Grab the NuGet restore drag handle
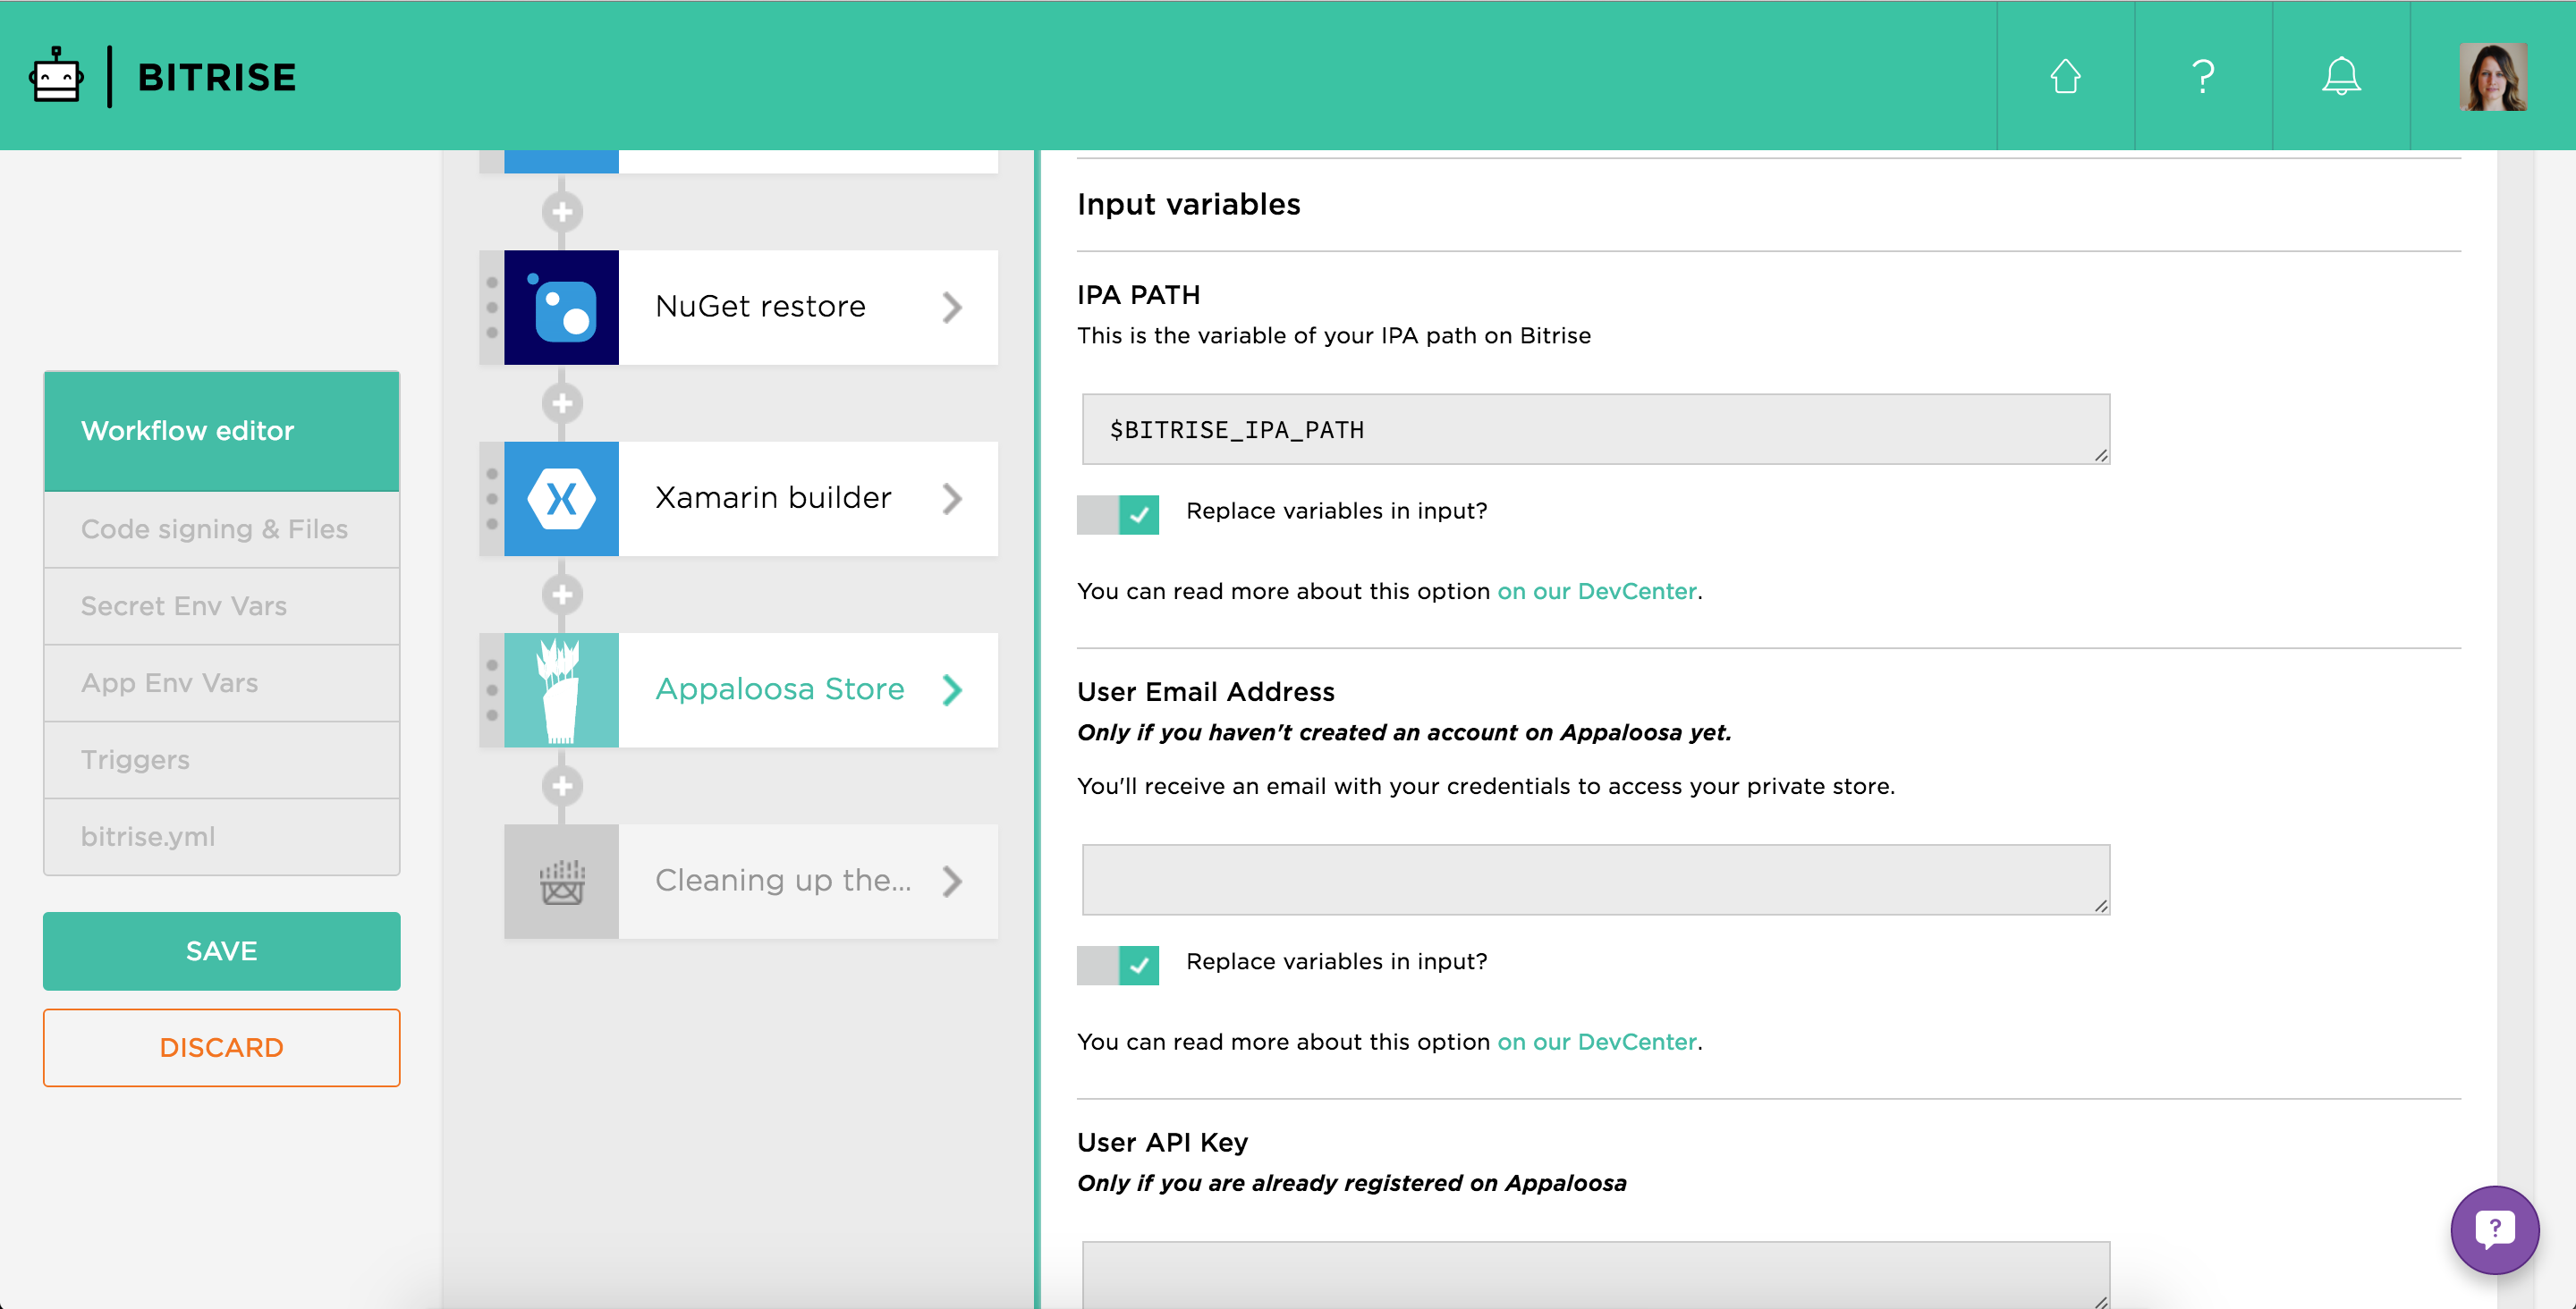2576x1309 pixels. click(x=492, y=307)
